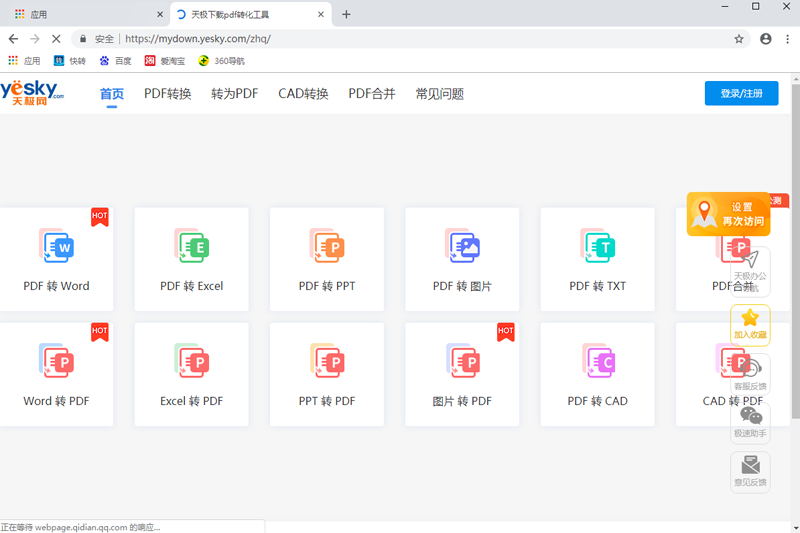Close the 天极下载pdf转化工具 tab
800x533 pixels.
[x=321, y=14]
